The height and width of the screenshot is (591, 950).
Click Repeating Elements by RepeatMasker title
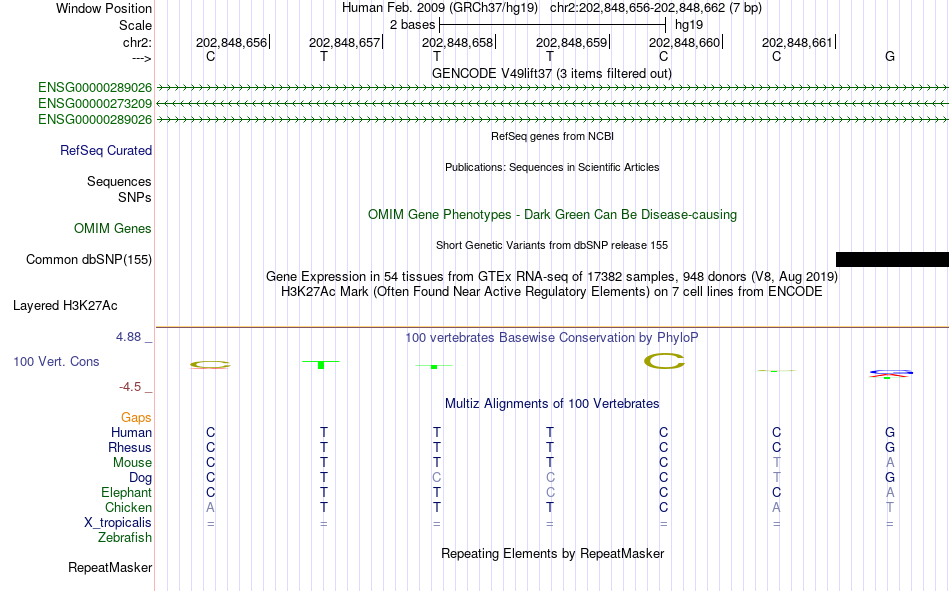click(552, 553)
